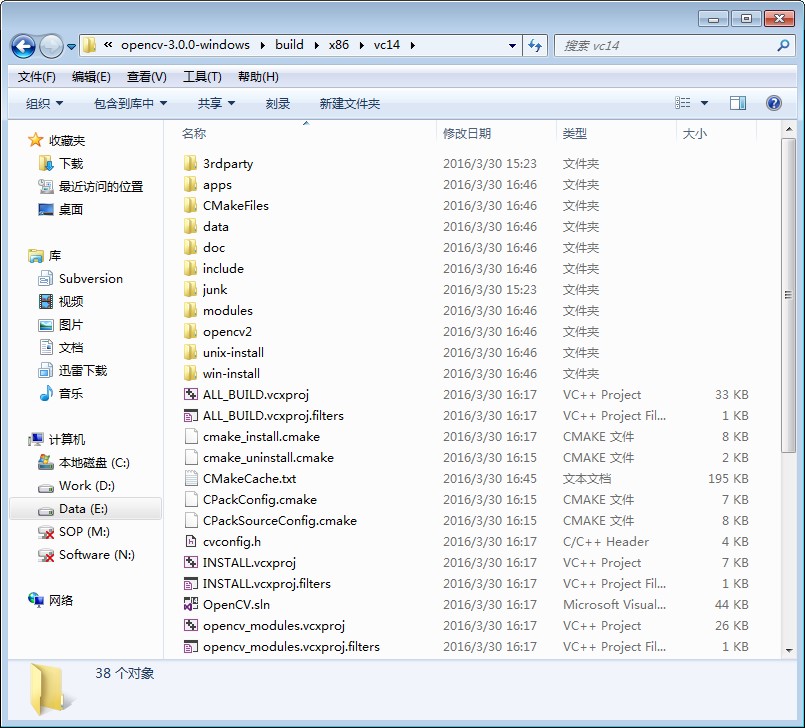The height and width of the screenshot is (728, 805).
Task: Click the file list vertical scrollbar thumb
Action: [x=788, y=295]
